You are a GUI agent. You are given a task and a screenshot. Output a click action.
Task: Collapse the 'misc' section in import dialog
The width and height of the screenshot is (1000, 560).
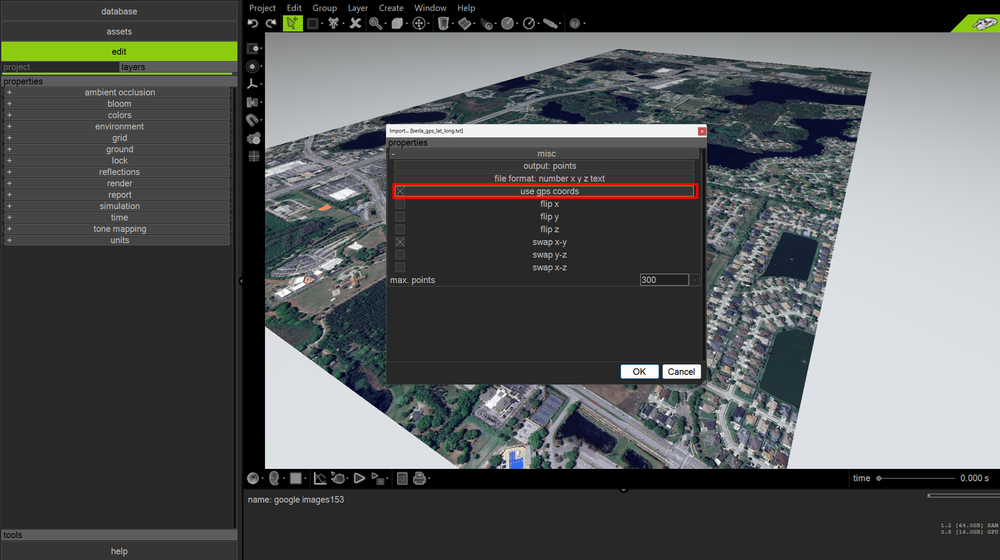tap(393, 154)
